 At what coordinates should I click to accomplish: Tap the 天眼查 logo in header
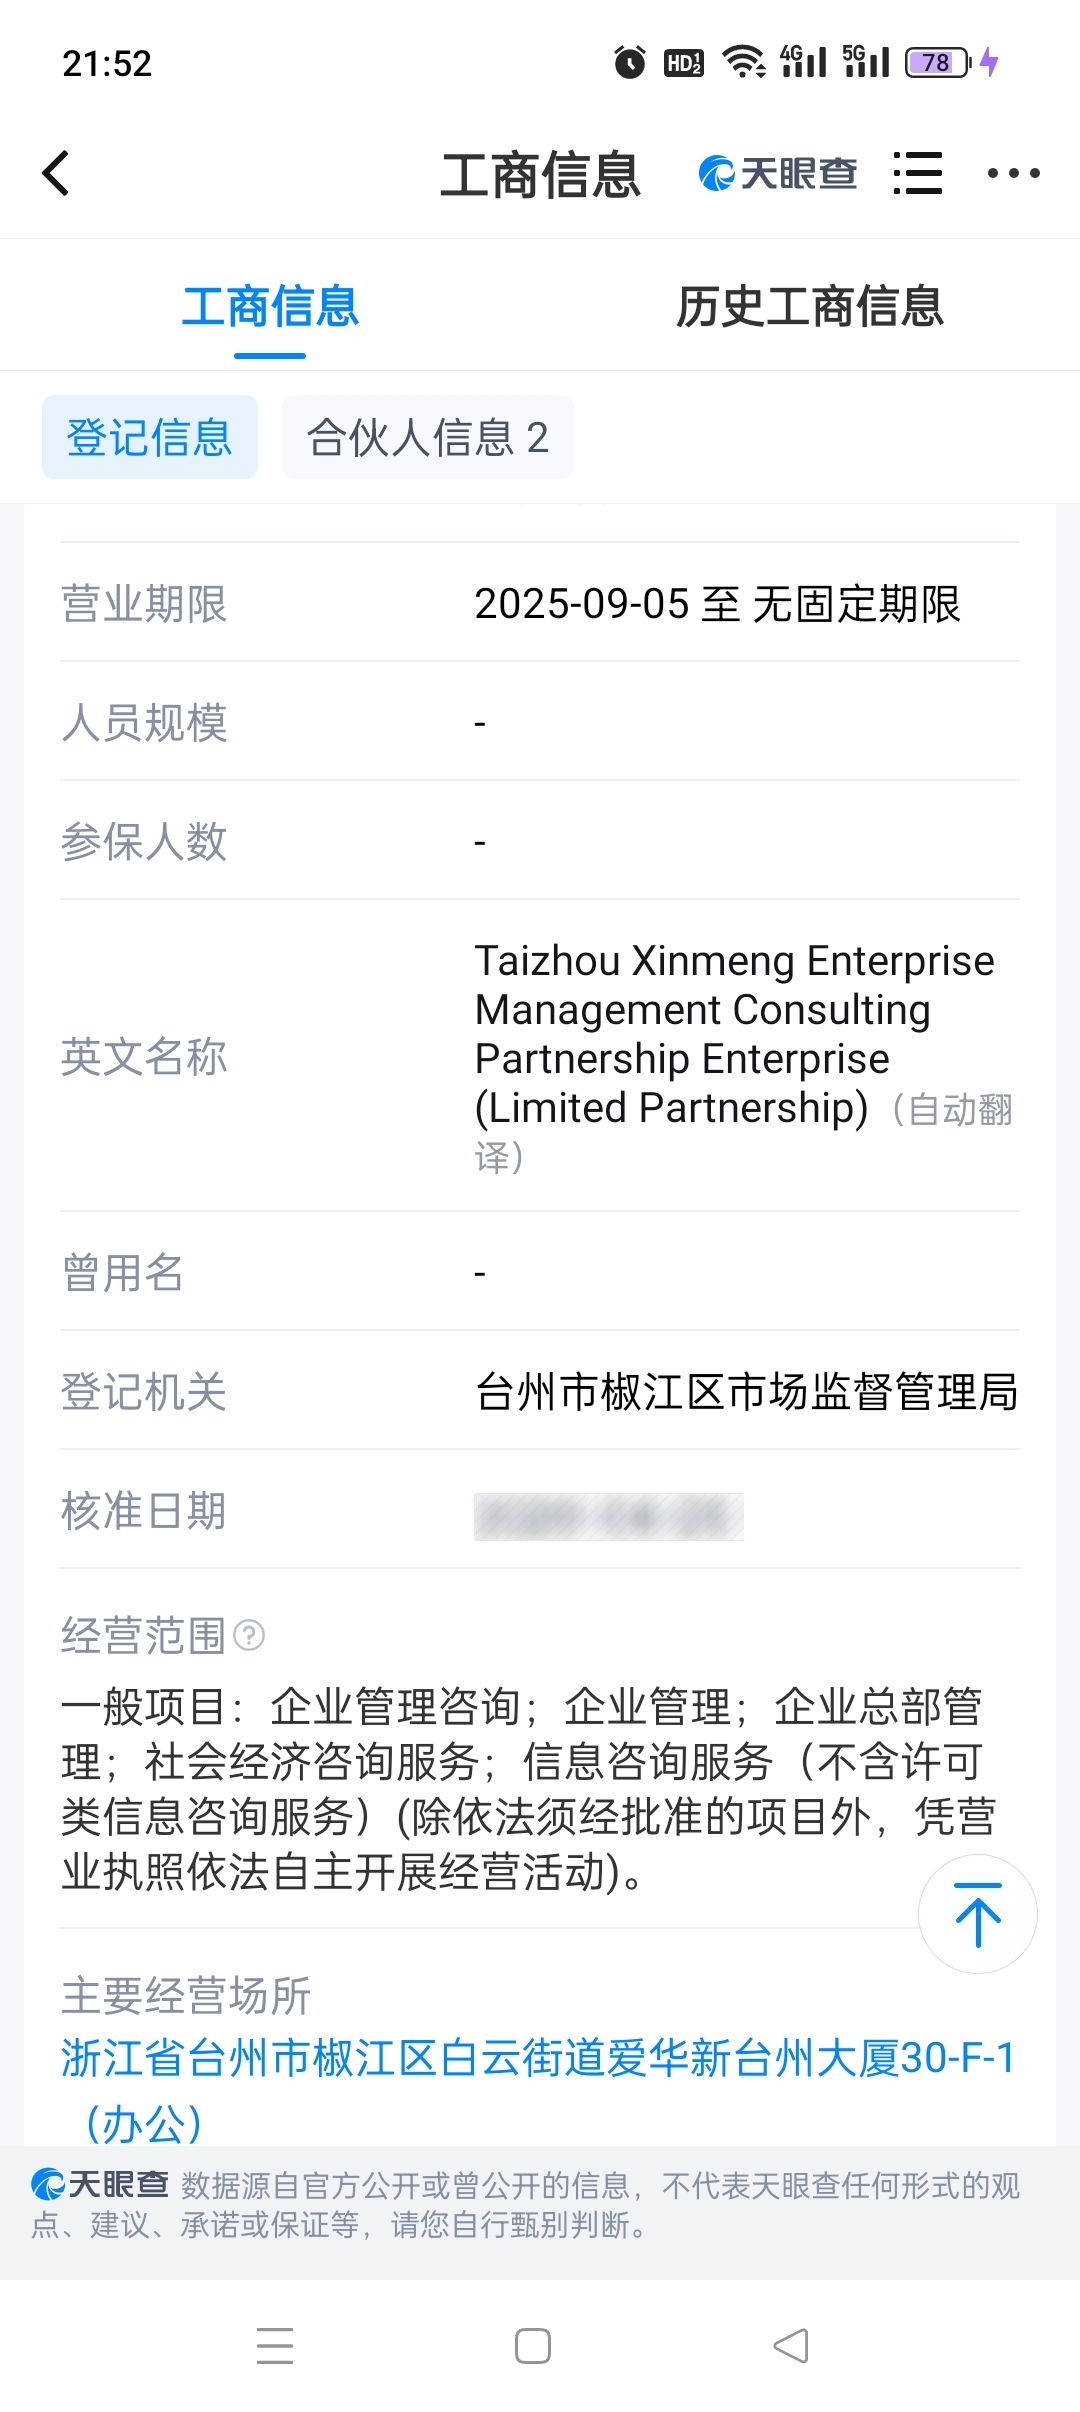[x=777, y=173]
